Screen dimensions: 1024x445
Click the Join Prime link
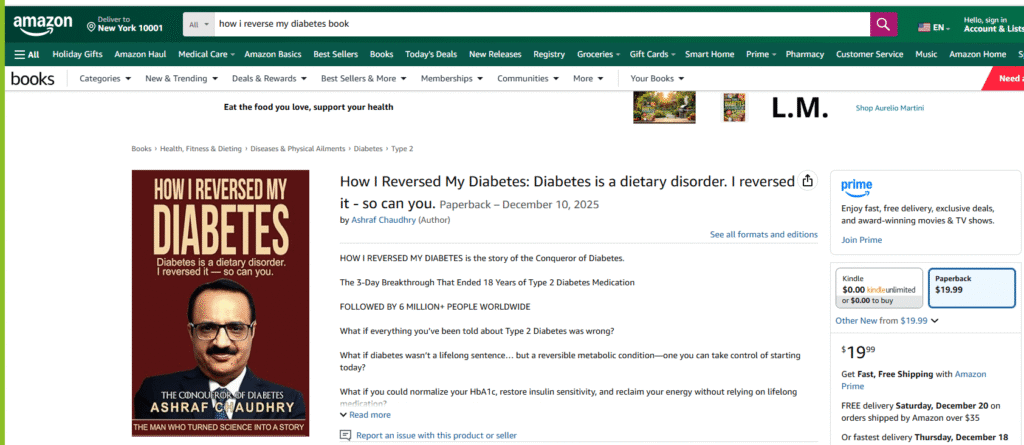pyautogui.click(x=861, y=240)
